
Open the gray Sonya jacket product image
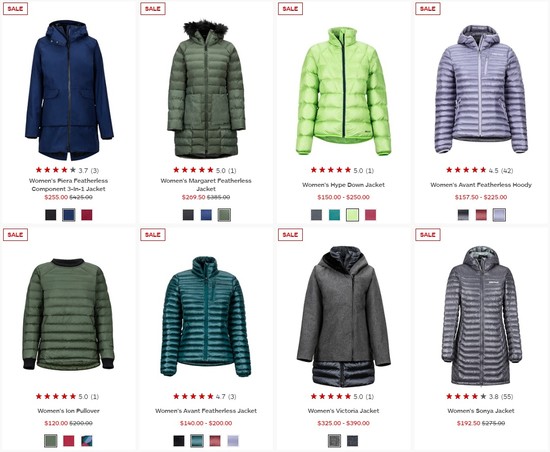482,315
